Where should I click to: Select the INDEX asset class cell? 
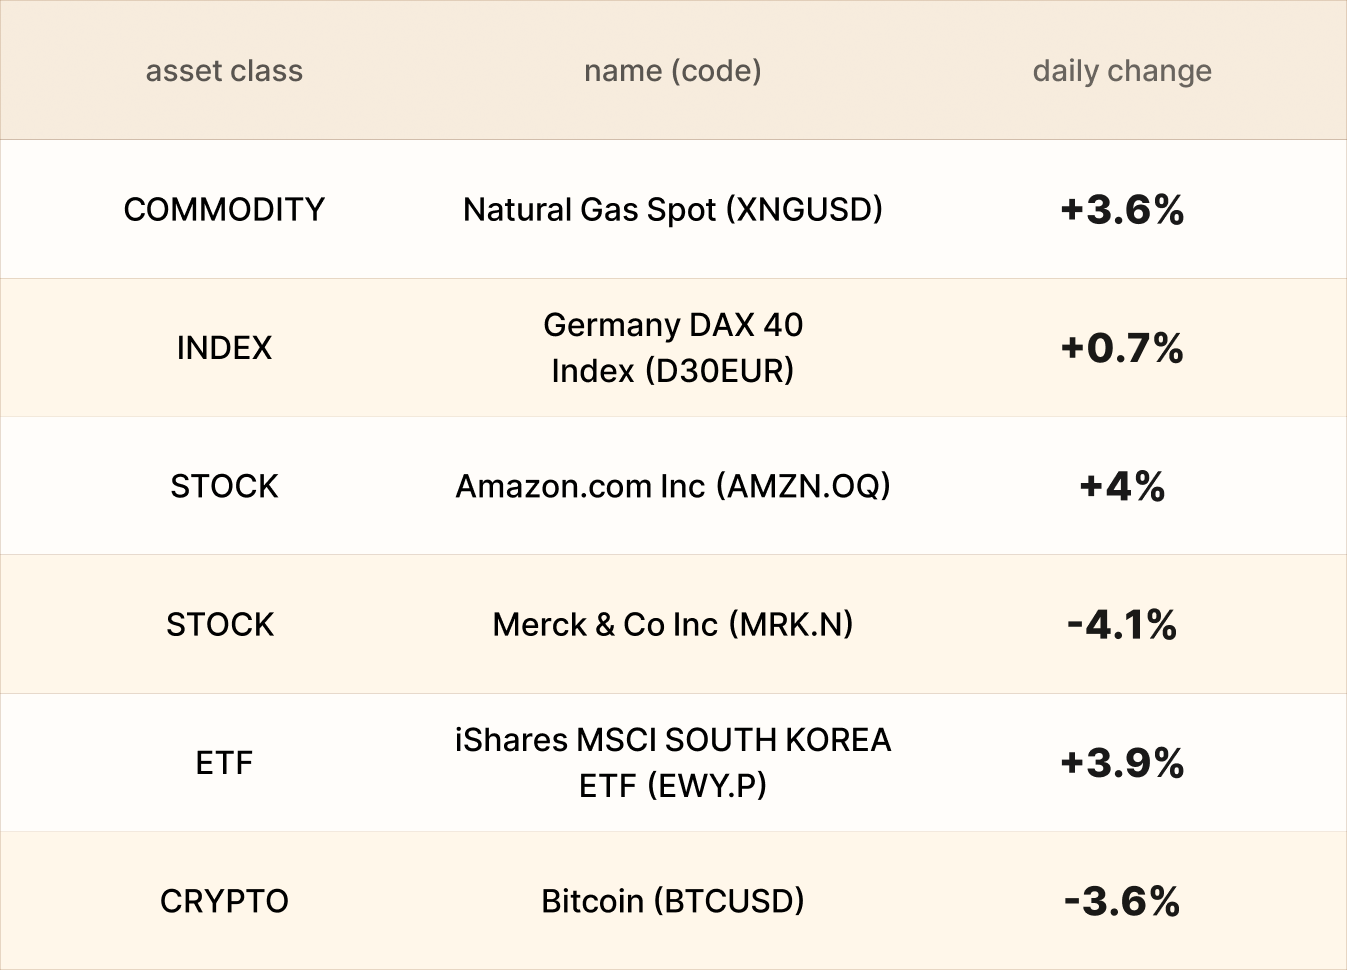pos(224,348)
